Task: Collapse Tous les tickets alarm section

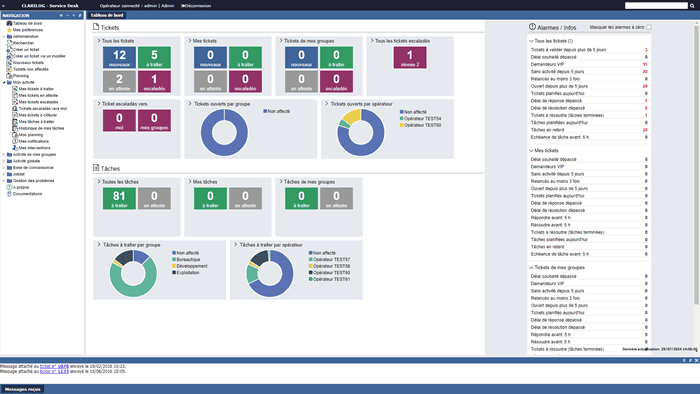Action: pyautogui.click(x=531, y=41)
